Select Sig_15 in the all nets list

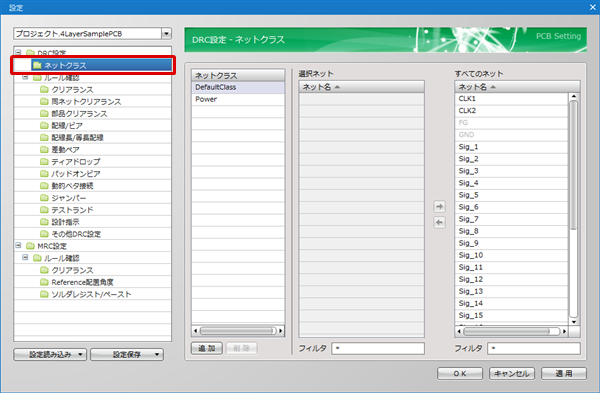pos(512,316)
